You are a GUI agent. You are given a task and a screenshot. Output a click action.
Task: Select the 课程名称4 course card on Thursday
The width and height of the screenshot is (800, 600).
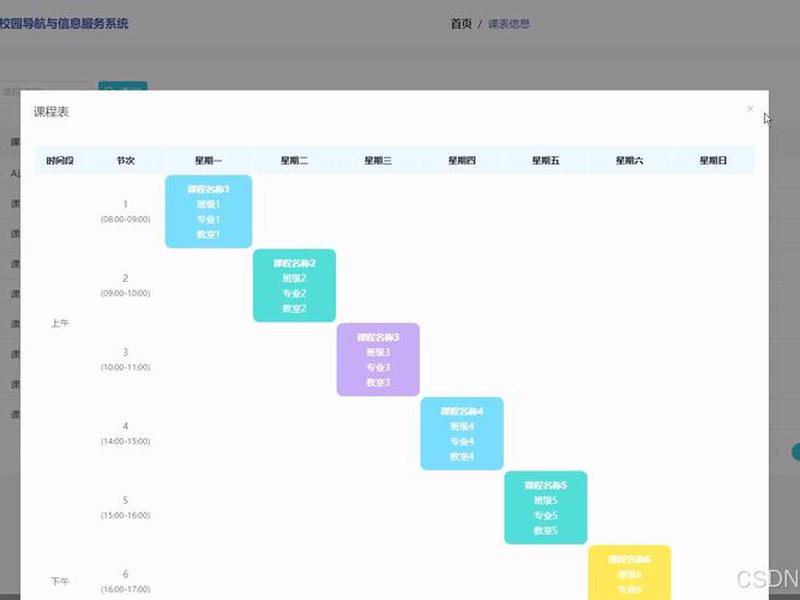tap(462, 433)
